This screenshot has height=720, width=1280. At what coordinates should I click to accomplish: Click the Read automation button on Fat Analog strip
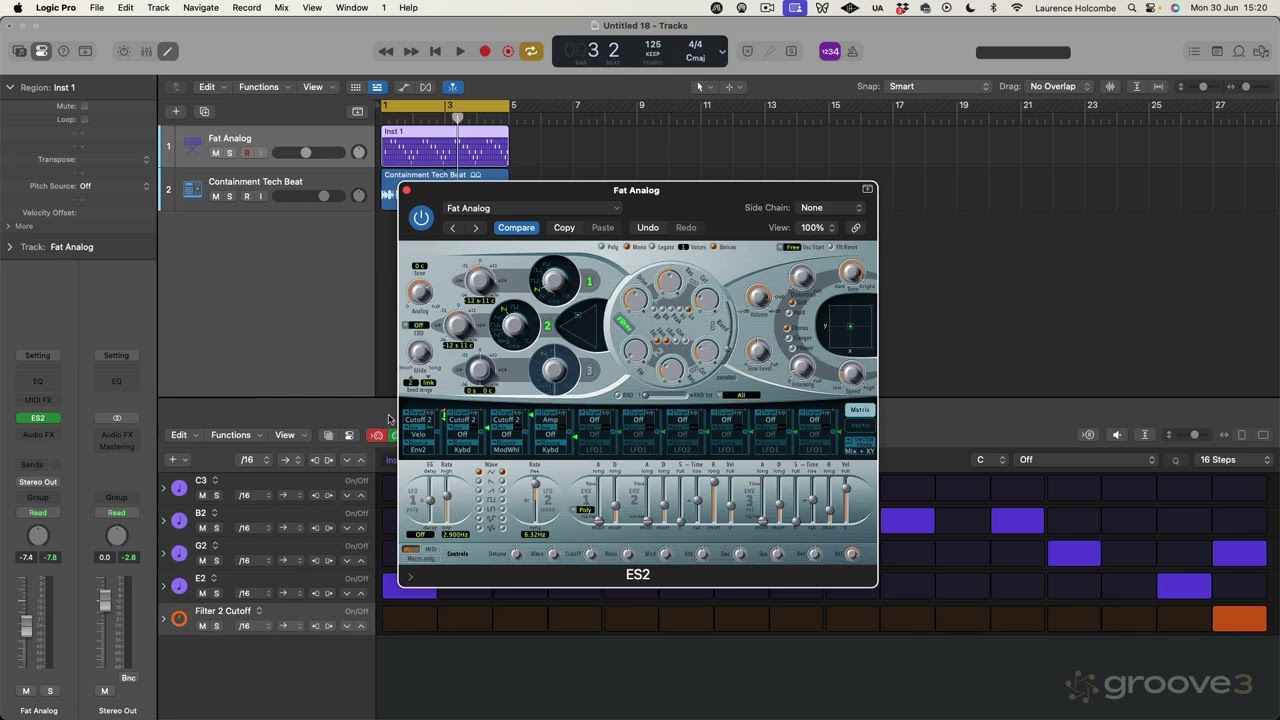click(38, 513)
